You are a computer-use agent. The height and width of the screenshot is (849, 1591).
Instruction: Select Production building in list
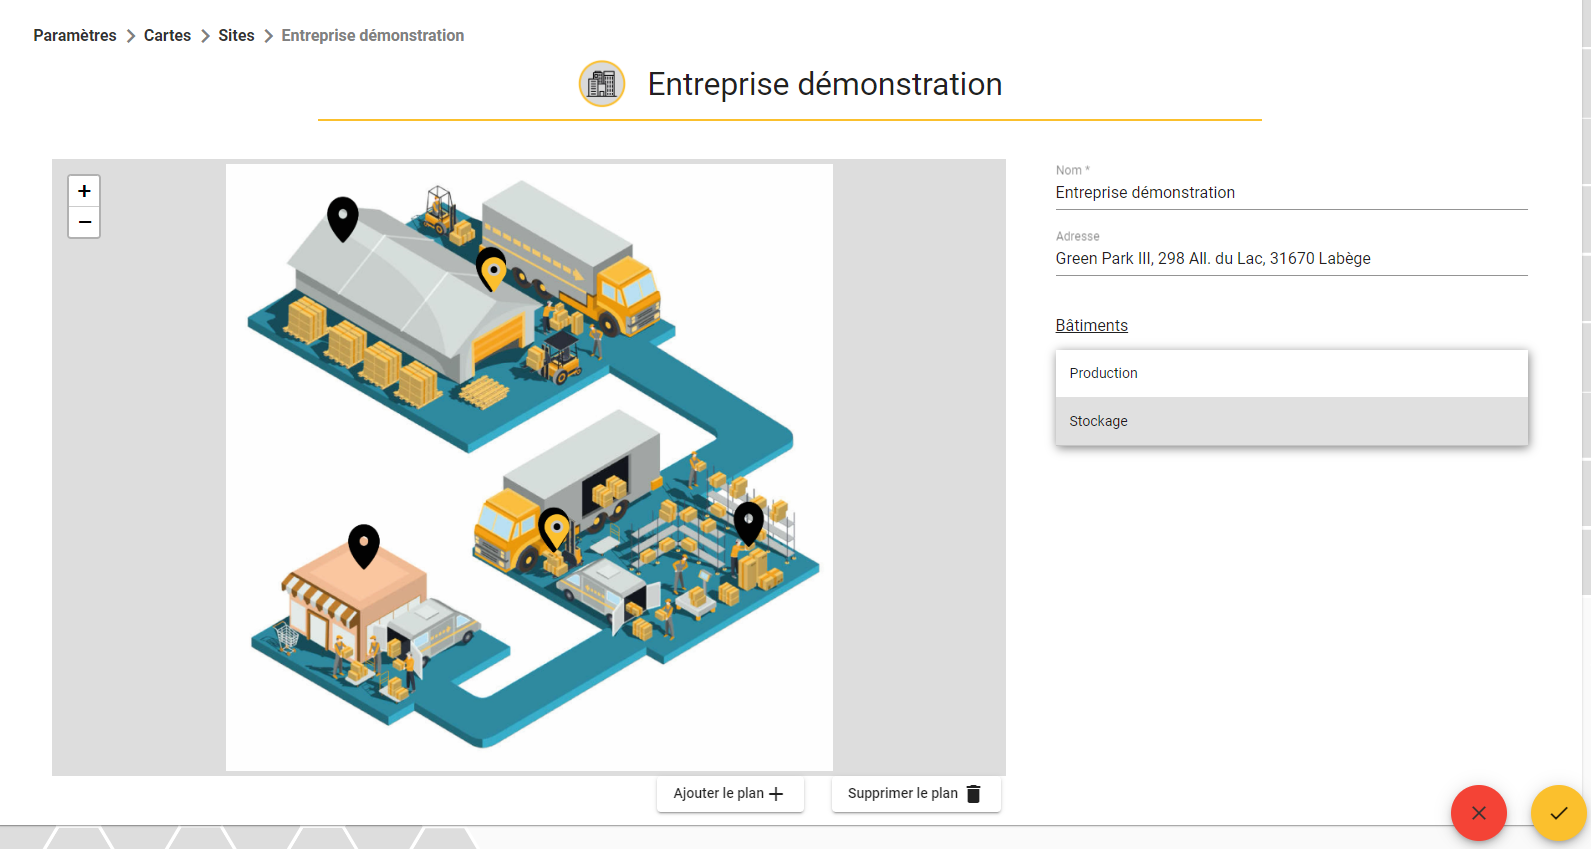click(1291, 373)
